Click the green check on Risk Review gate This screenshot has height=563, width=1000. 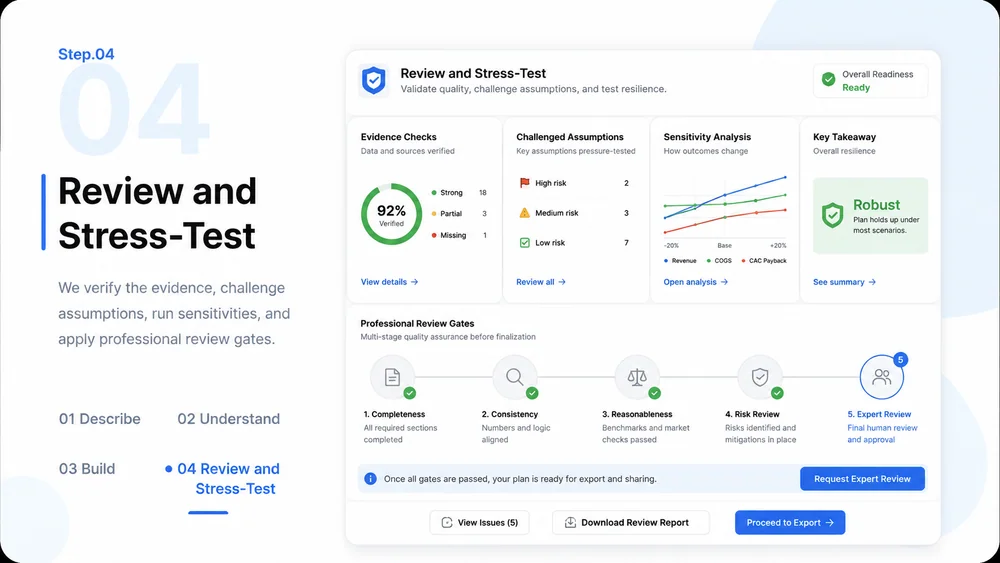click(x=777, y=393)
